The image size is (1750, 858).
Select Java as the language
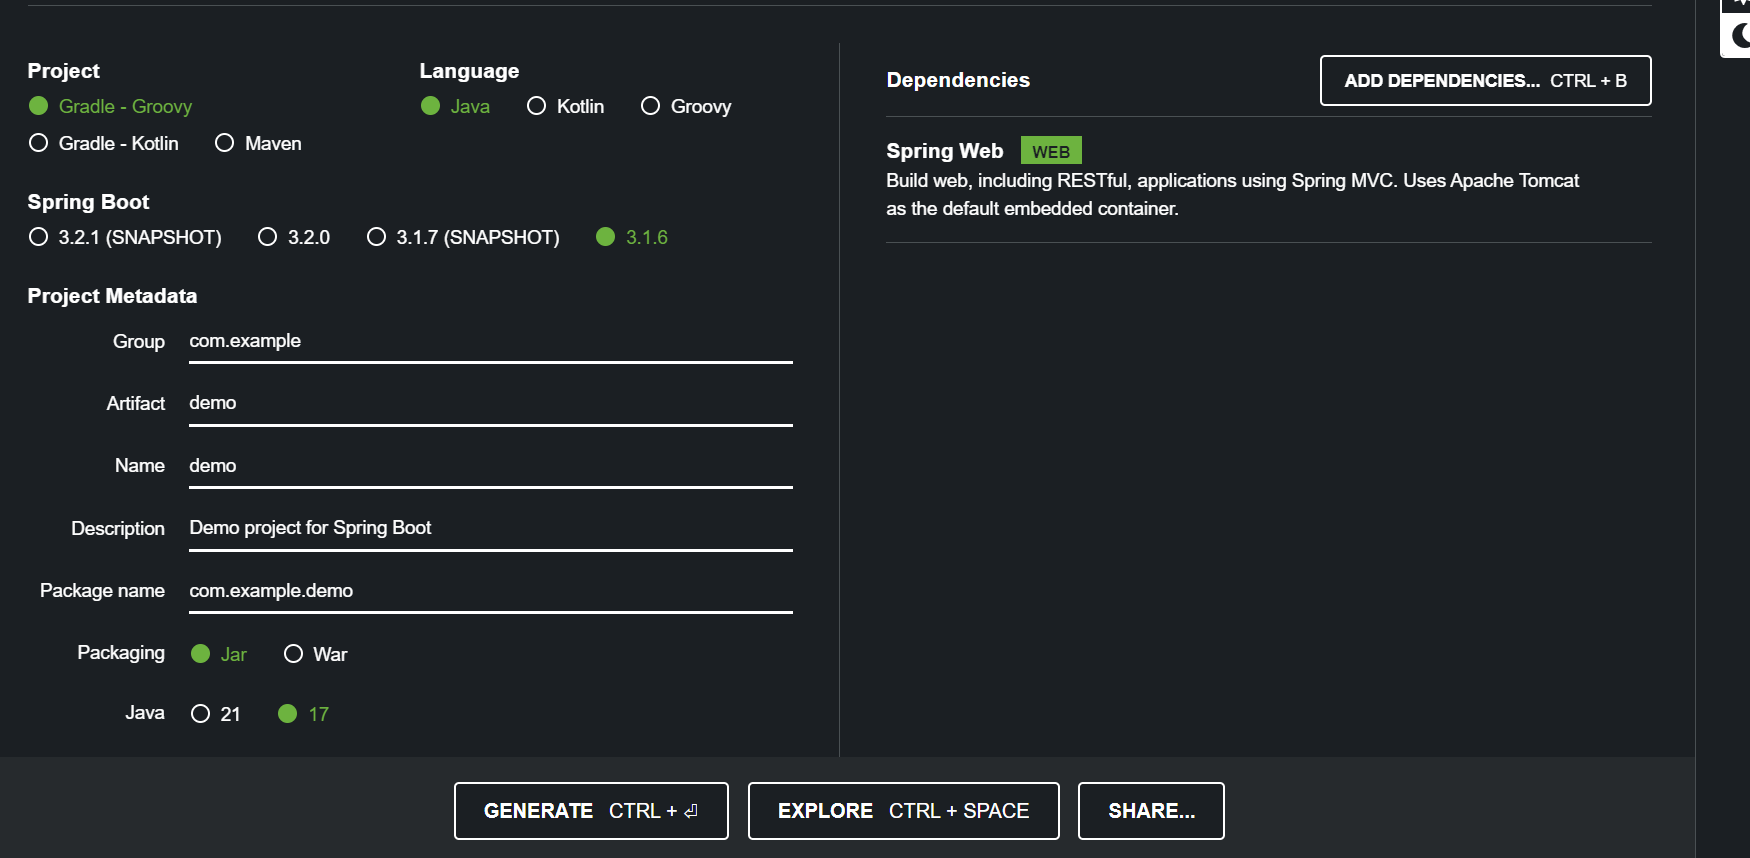(x=455, y=106)
